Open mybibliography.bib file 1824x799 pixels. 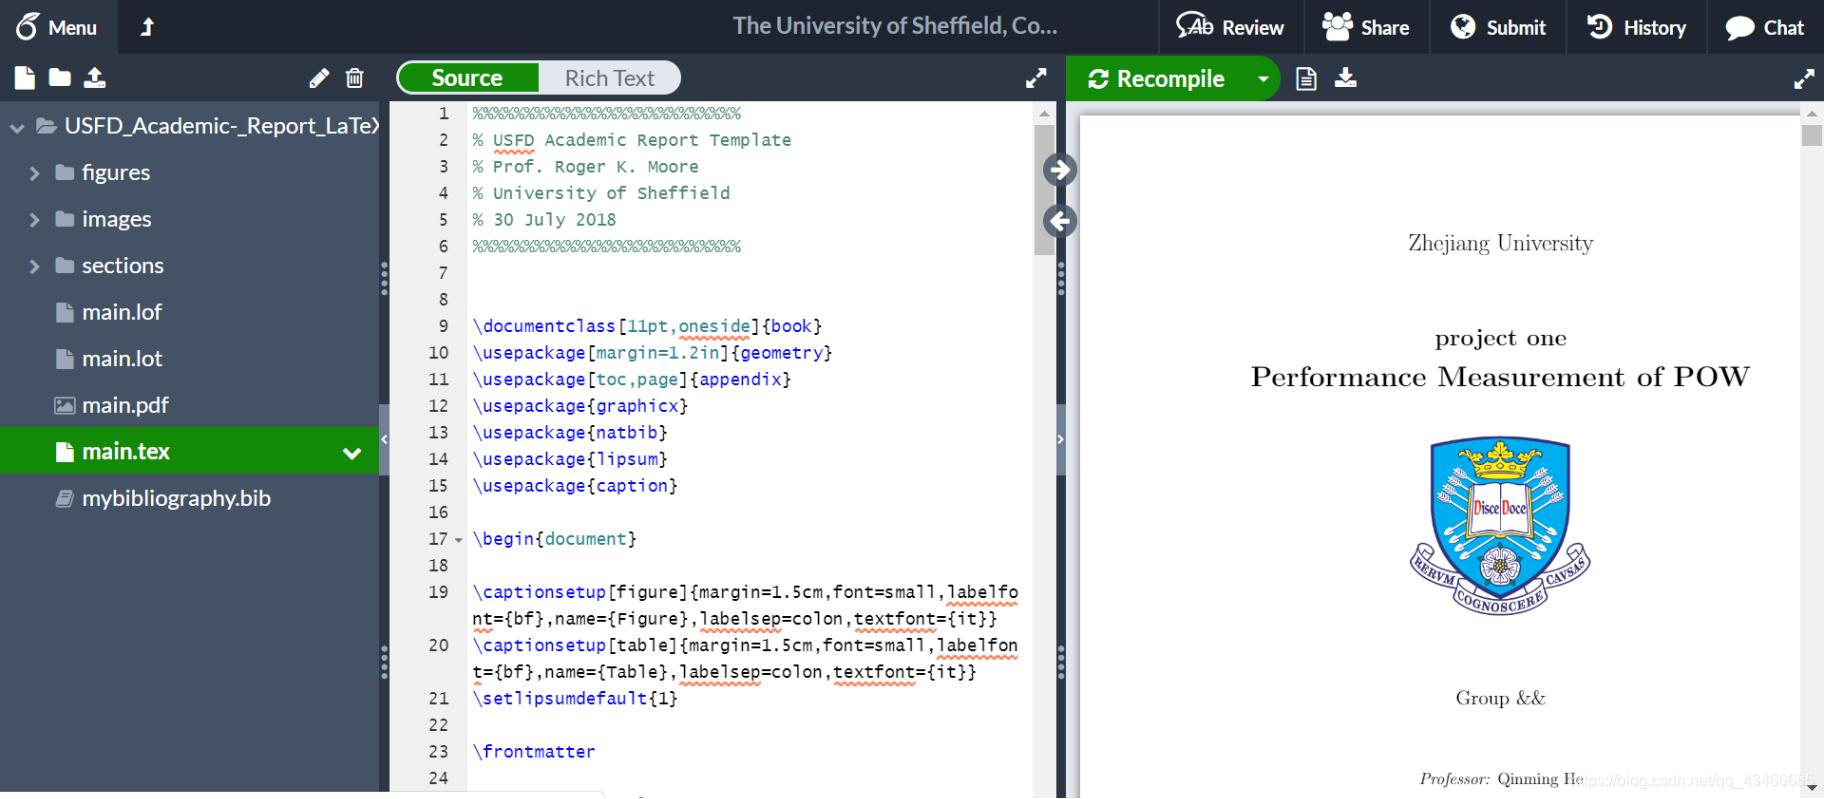point(176,498)
